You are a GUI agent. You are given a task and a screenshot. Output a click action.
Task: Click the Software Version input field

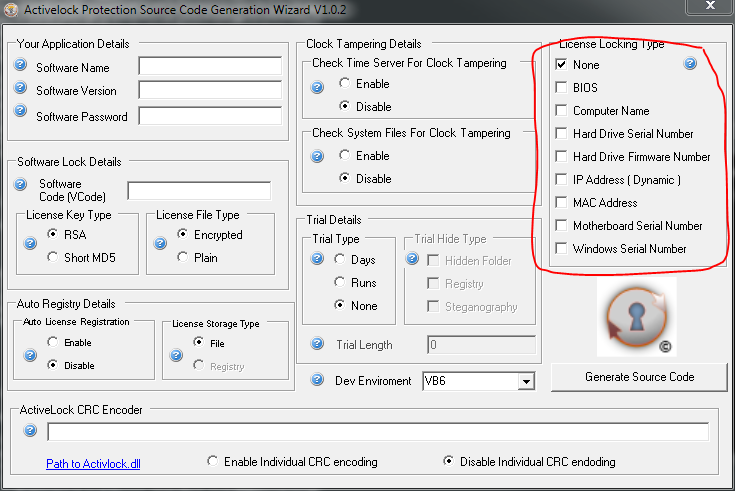tap(210, 90)
